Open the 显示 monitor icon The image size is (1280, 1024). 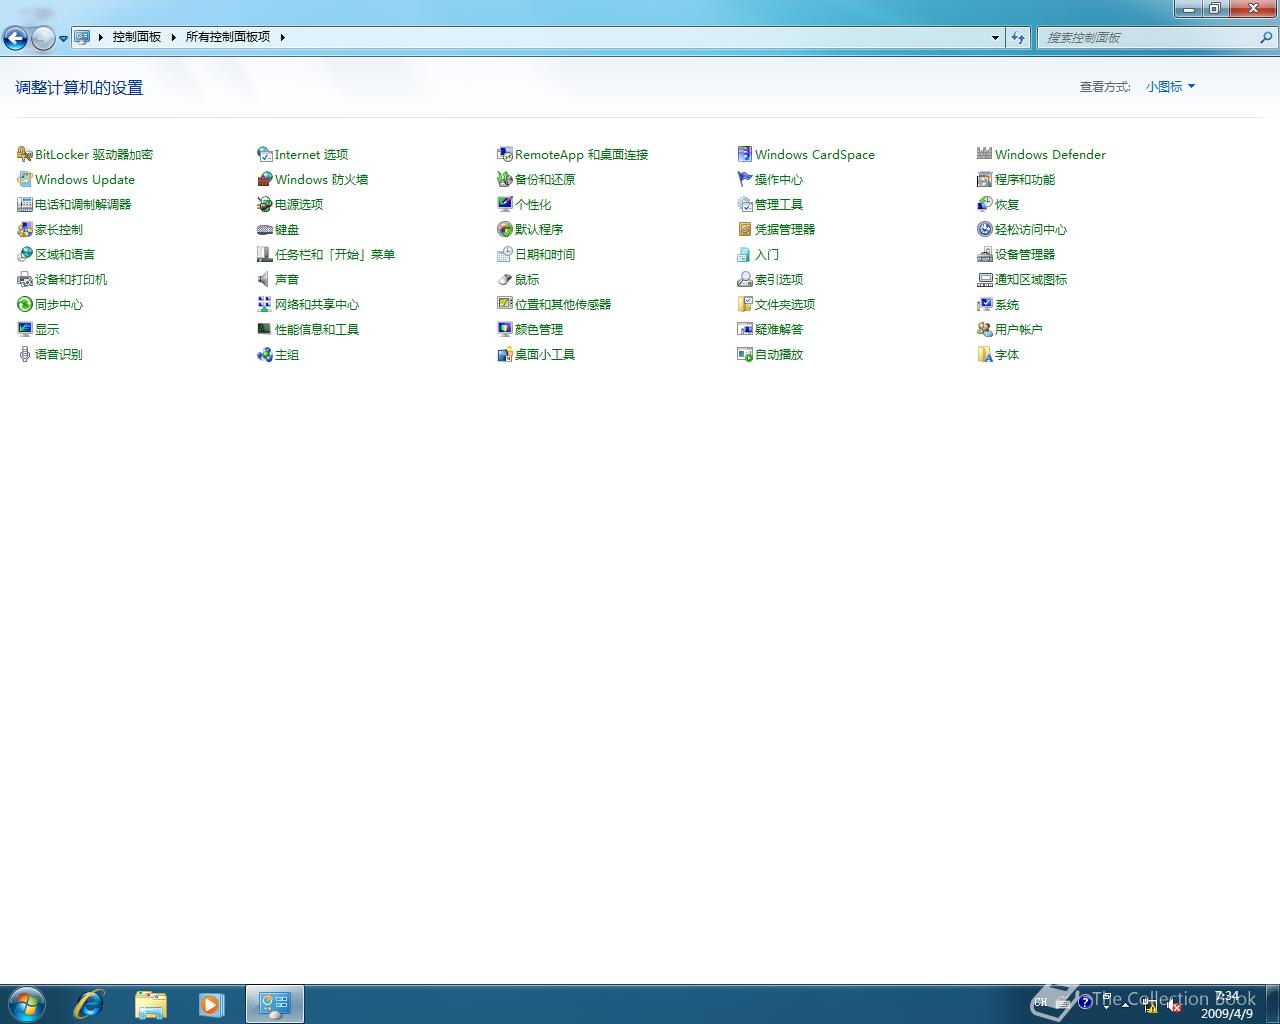tap(25, 329)
